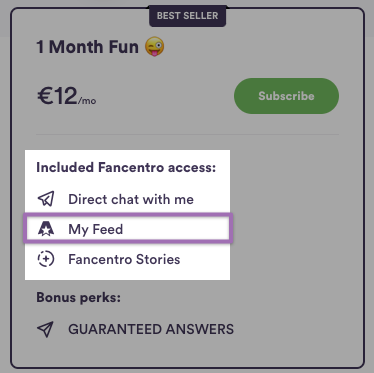The height and width of the screenshot is (373, 374).
Task: Click the GUARANTEED ANSWERS perk text
Action: (x=151, y=329)
